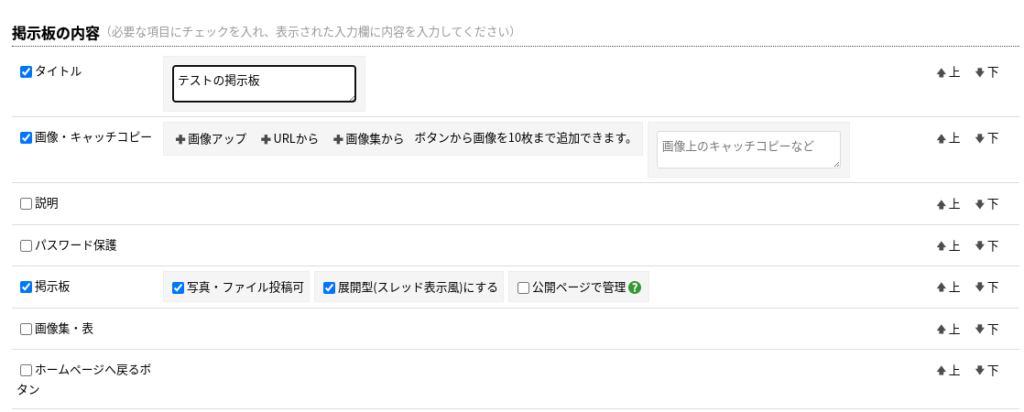This screenshot has height=412, width=1024.
Task: Uncheck the タイトル checkbox
Action: 27,72
